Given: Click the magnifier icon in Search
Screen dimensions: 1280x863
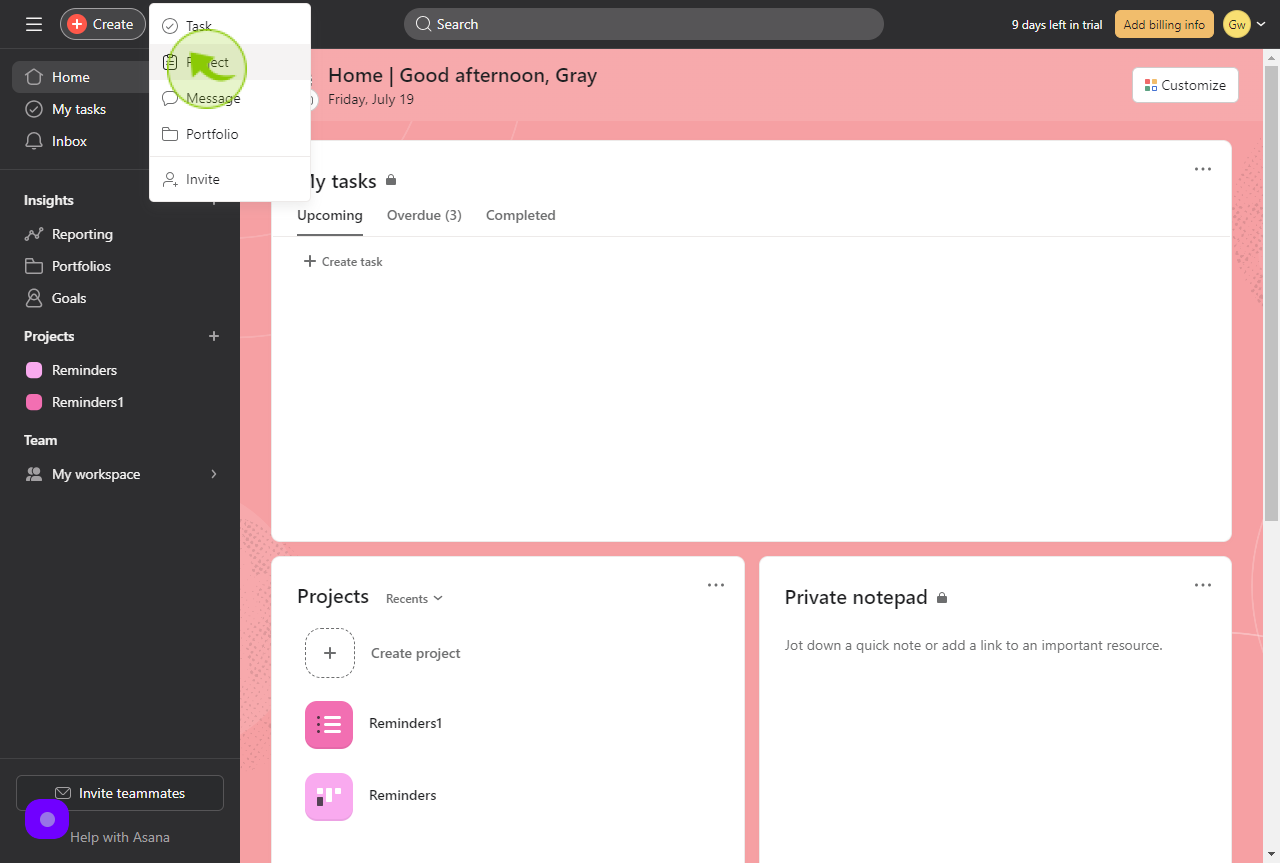Looking at the screenshot, I should [x=423, y=24].
